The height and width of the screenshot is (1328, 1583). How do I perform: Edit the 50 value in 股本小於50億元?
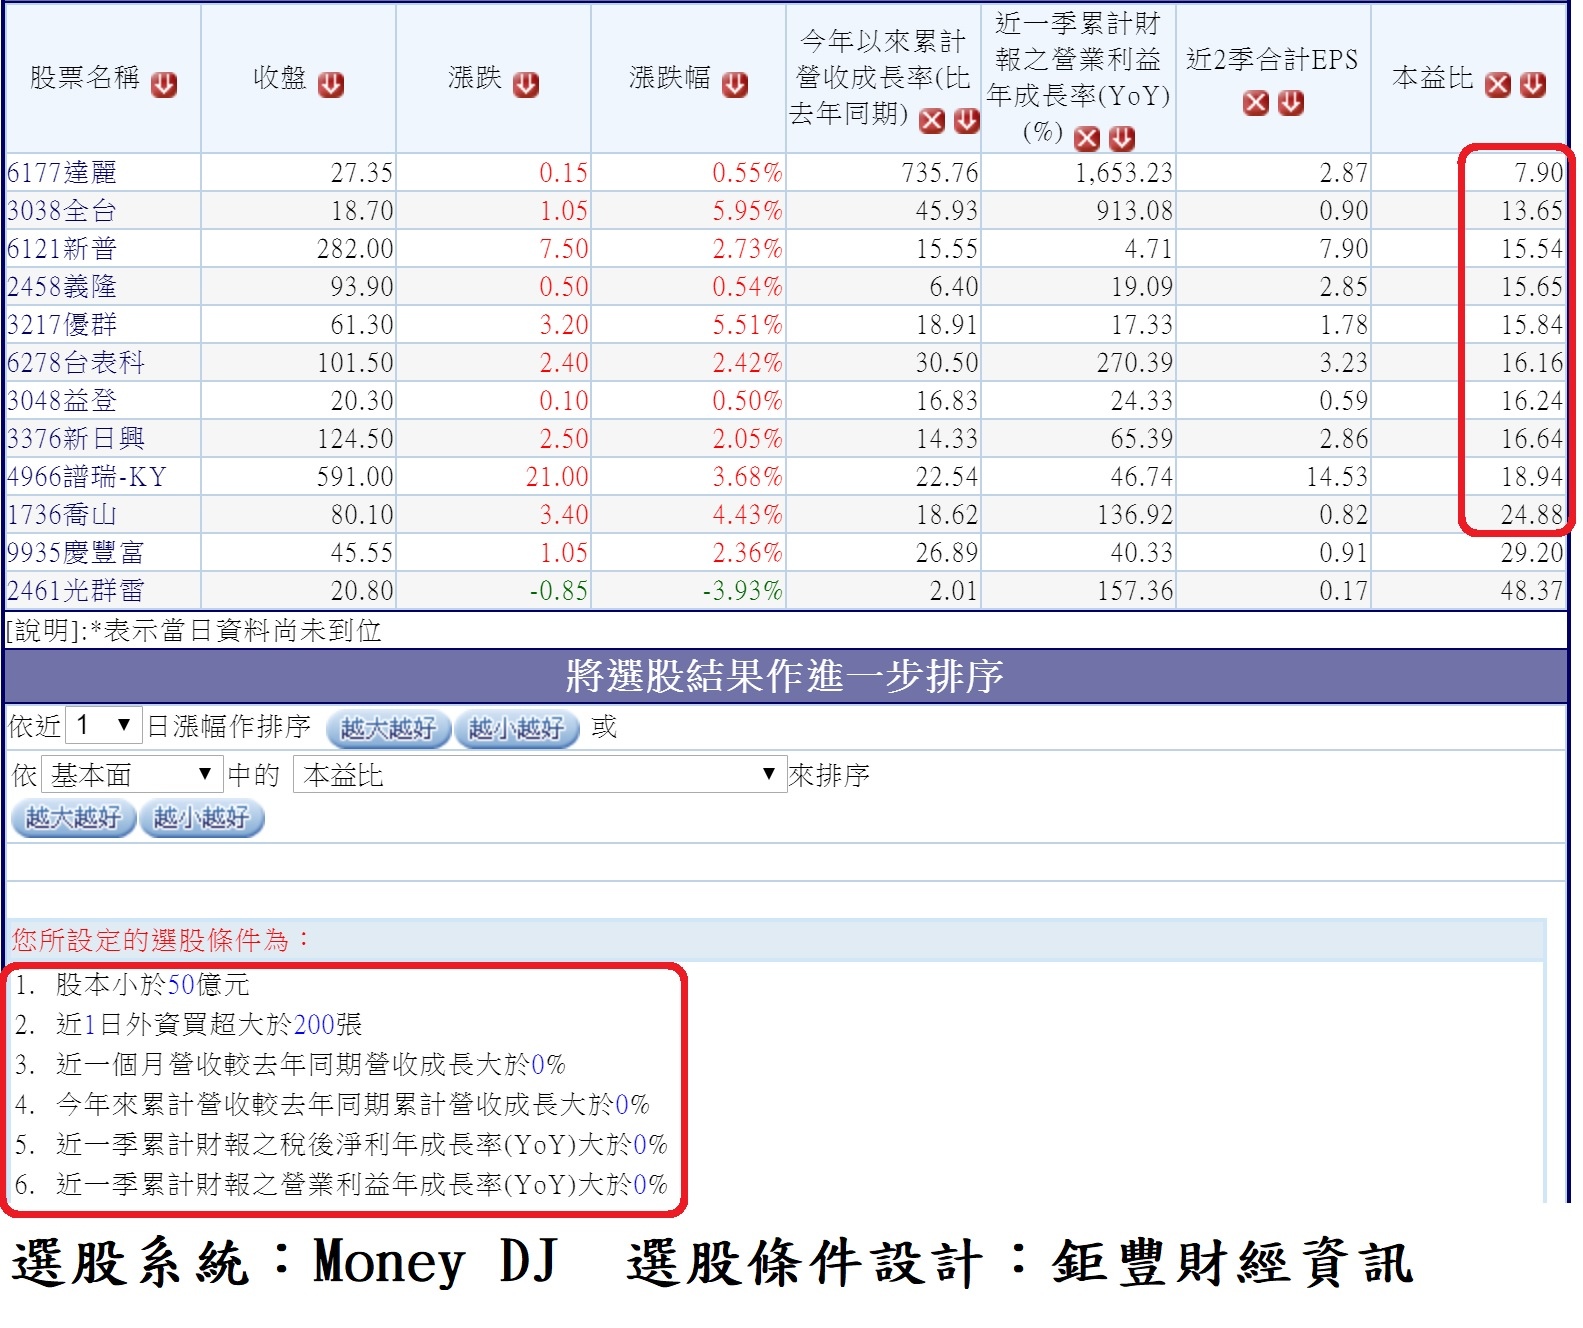(181, 985)
